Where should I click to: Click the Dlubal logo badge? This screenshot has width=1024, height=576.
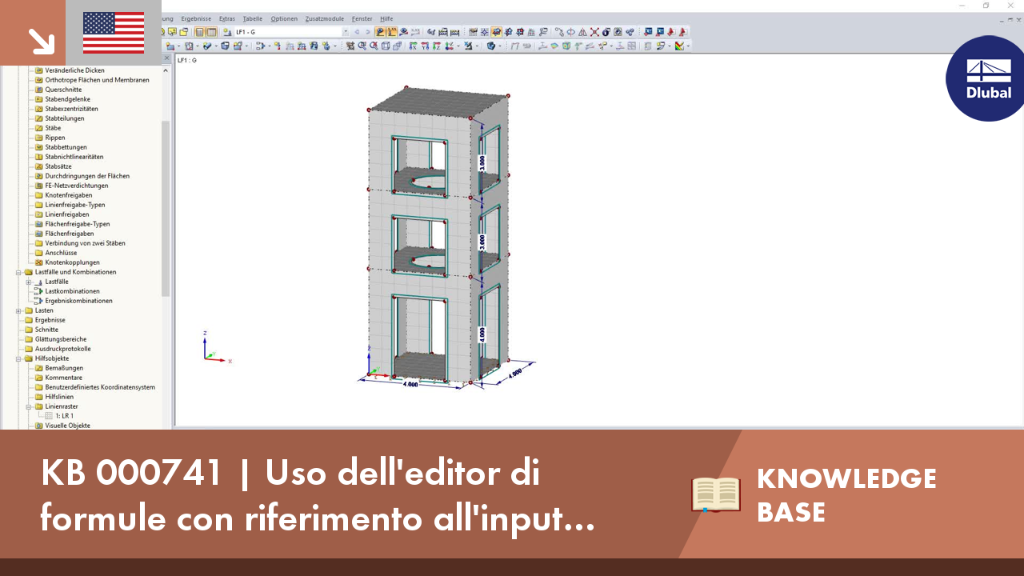pyautogui.click(x=986, y=78)
